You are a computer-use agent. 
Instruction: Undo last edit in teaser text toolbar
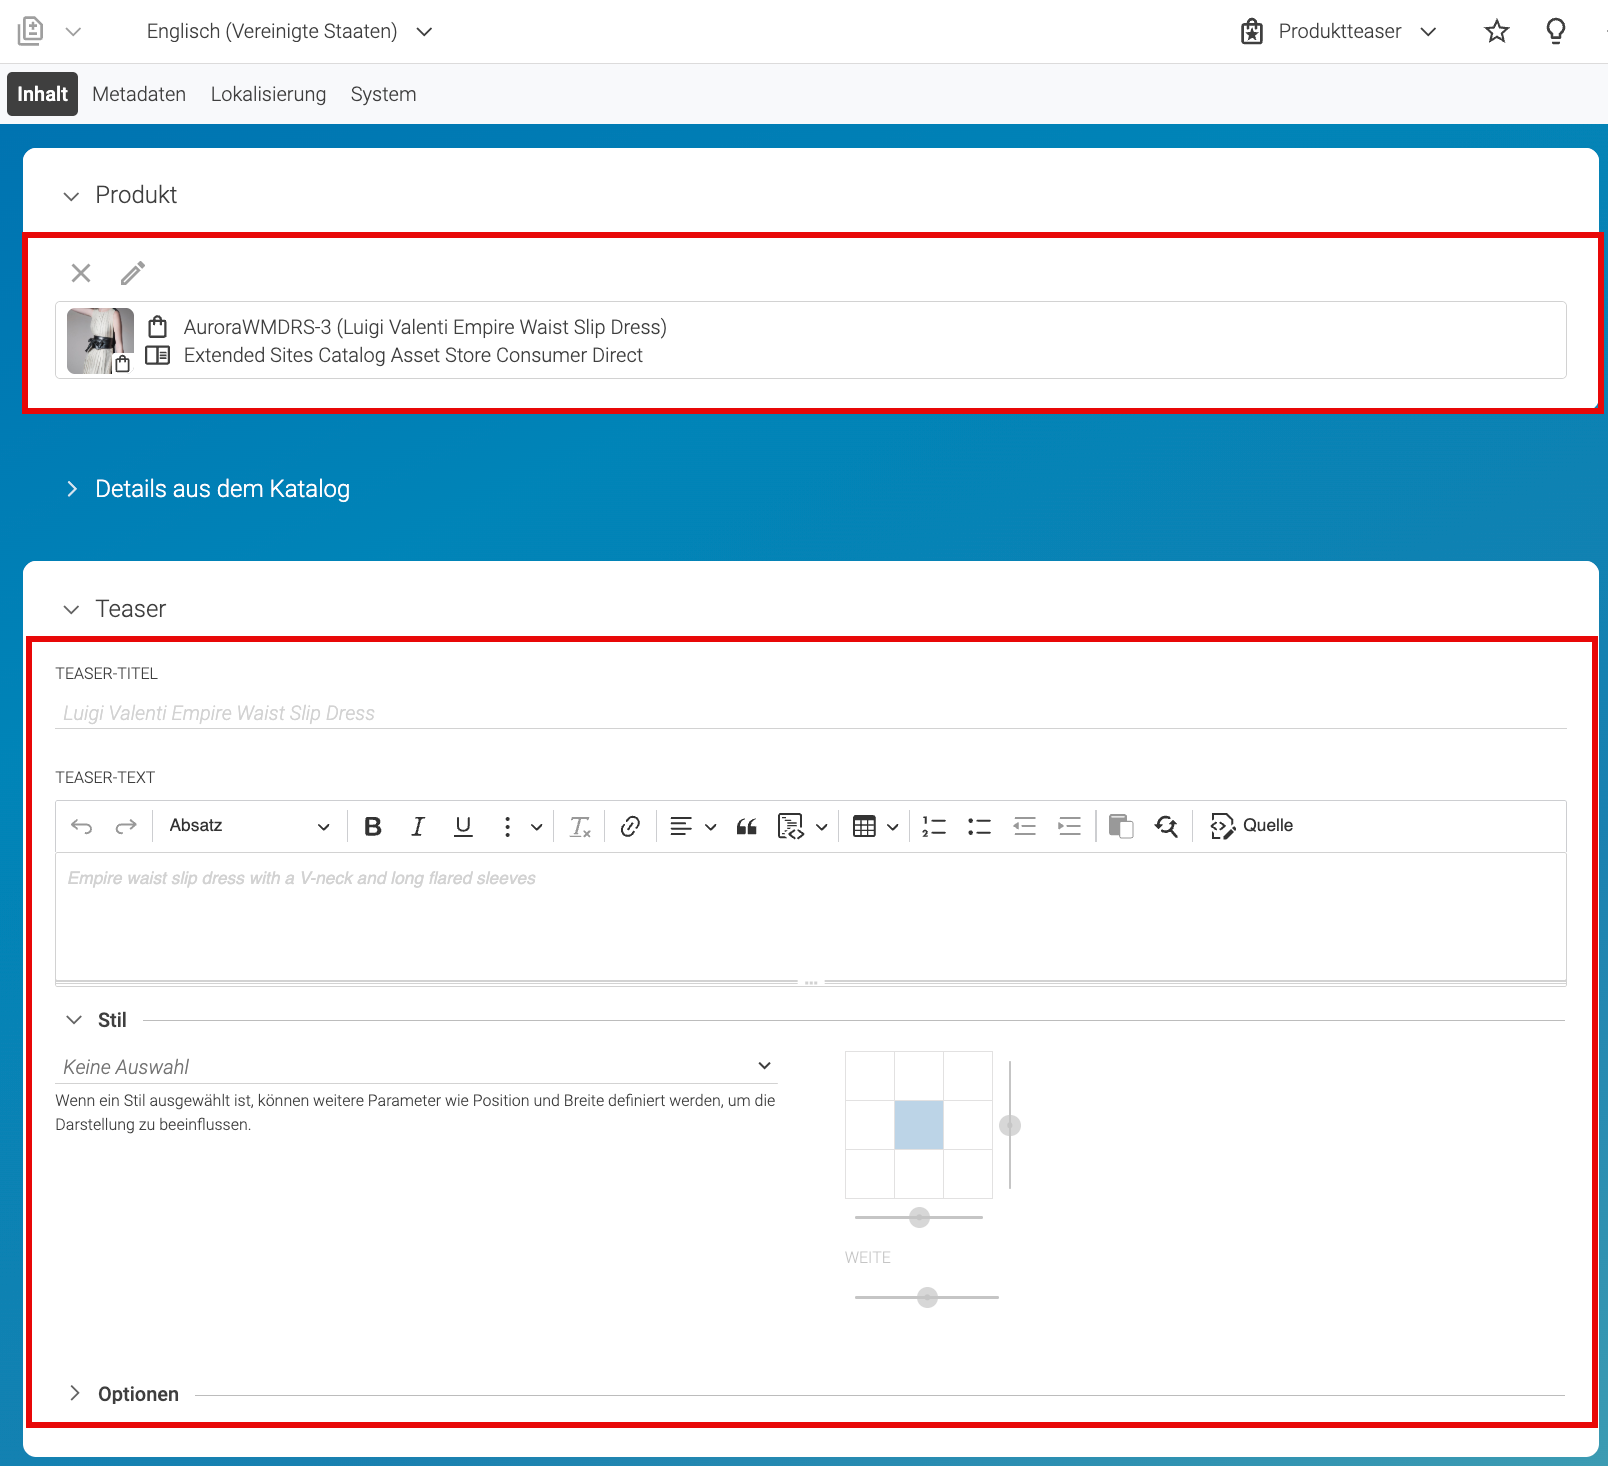tap(82, 826)
